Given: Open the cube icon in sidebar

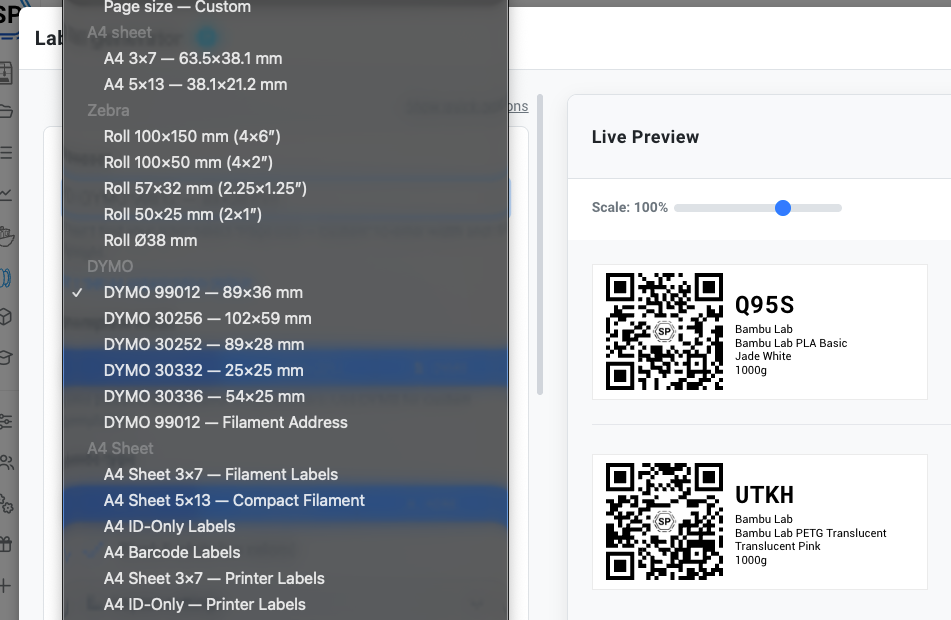Looking at the screenshot, I should click(5, 317).
